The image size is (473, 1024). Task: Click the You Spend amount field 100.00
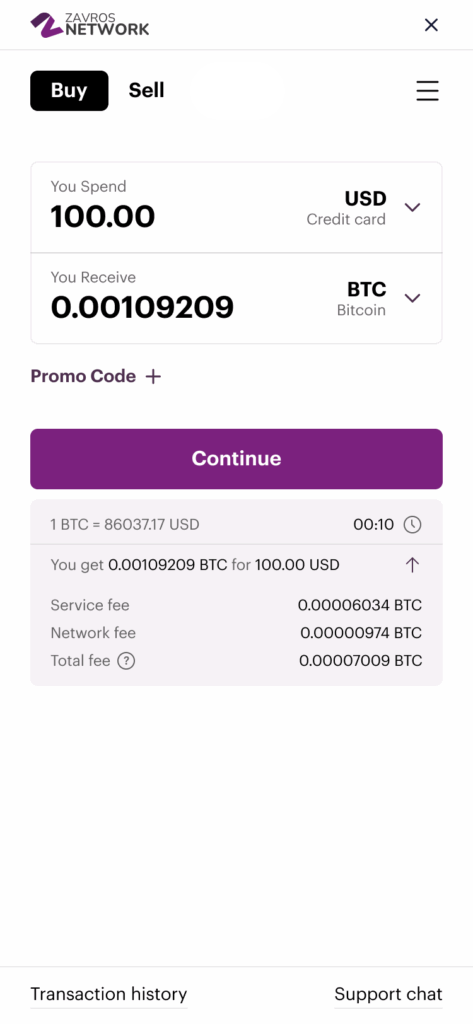click(x=103, y=217)
